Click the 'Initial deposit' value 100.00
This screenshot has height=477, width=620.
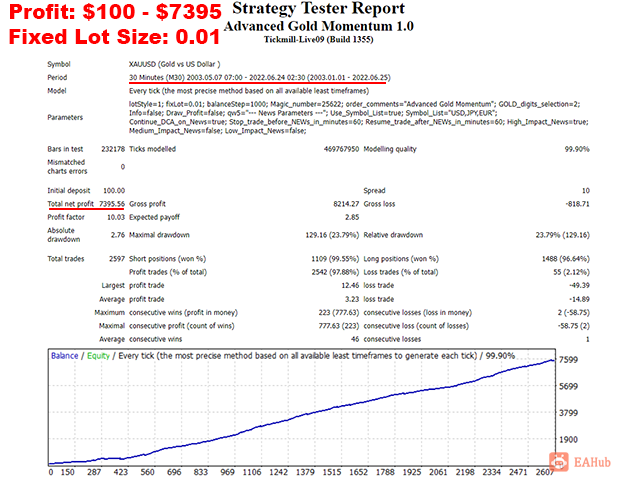click(114, 190)
